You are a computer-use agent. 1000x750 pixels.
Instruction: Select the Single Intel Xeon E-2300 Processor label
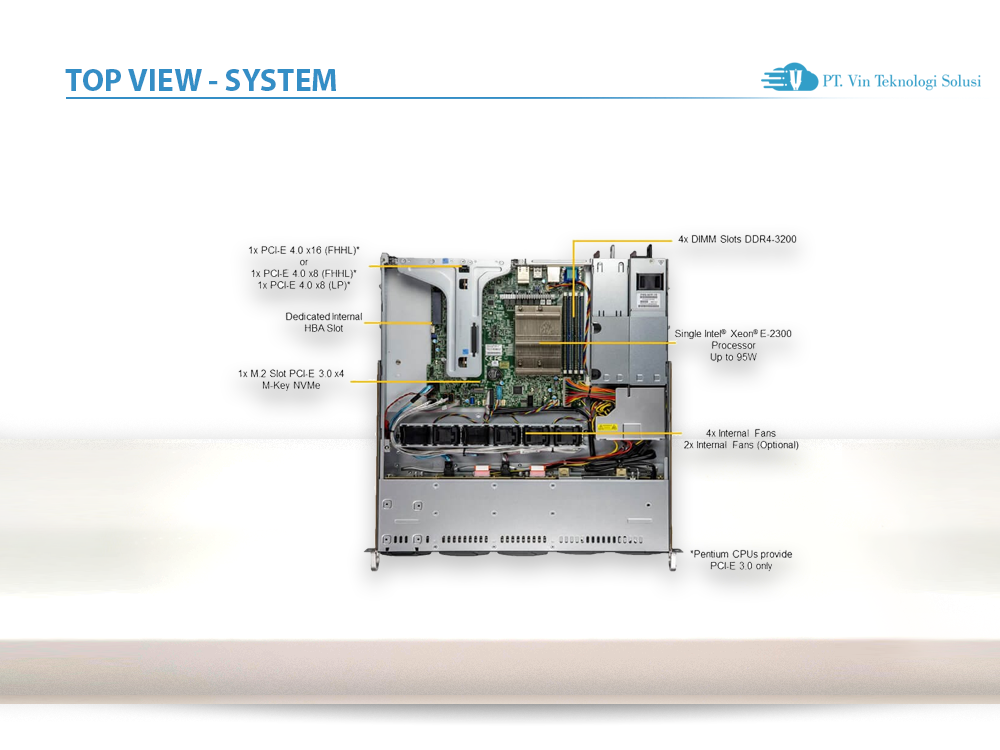[733, 339]
